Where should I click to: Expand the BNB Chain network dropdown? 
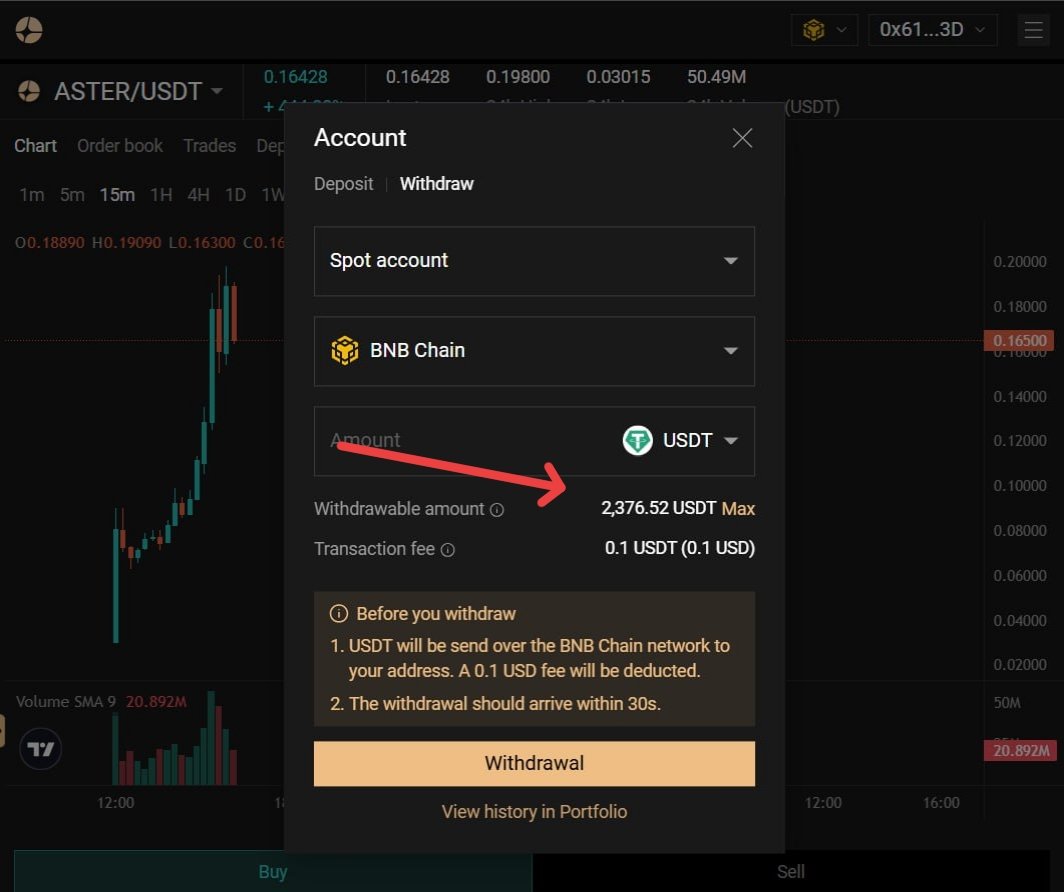tap(534, 351)
